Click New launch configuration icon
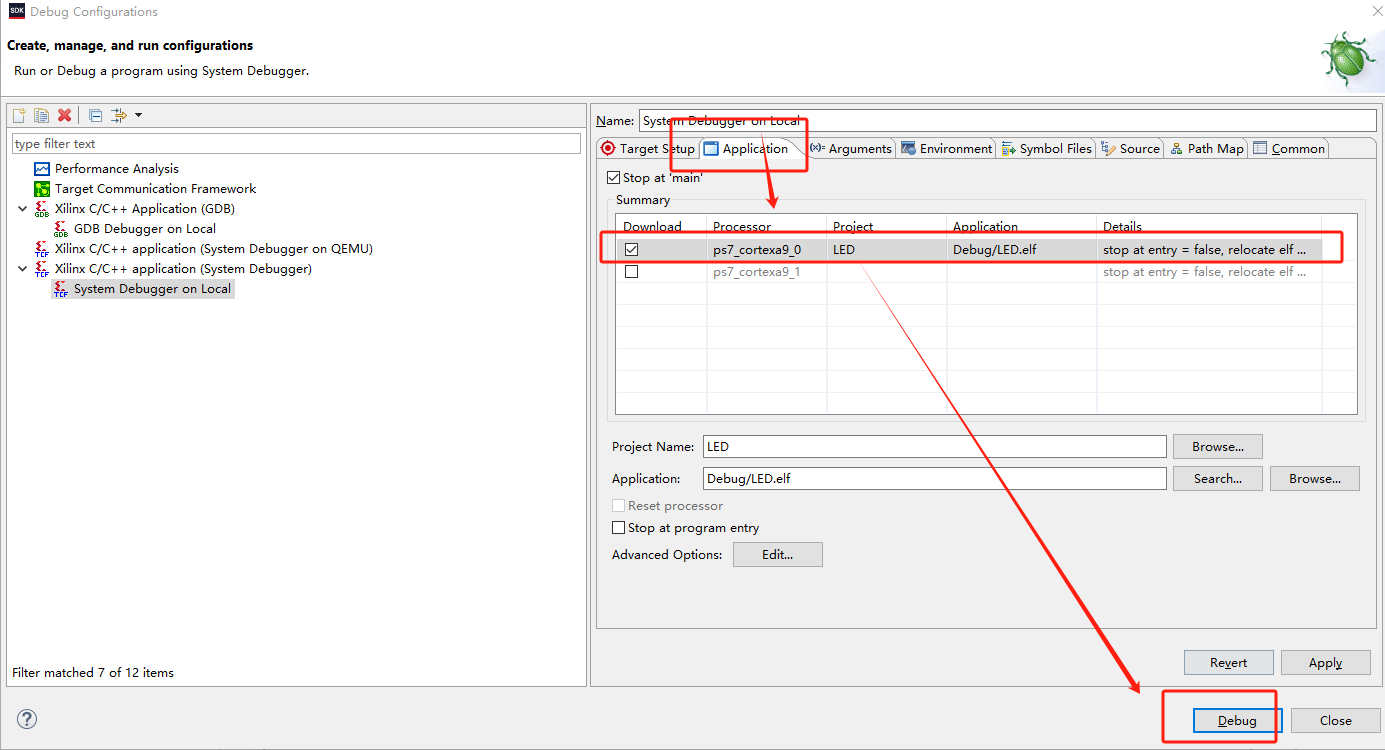The width and height of the screenshot is (1385, 750). pos(19,115)
